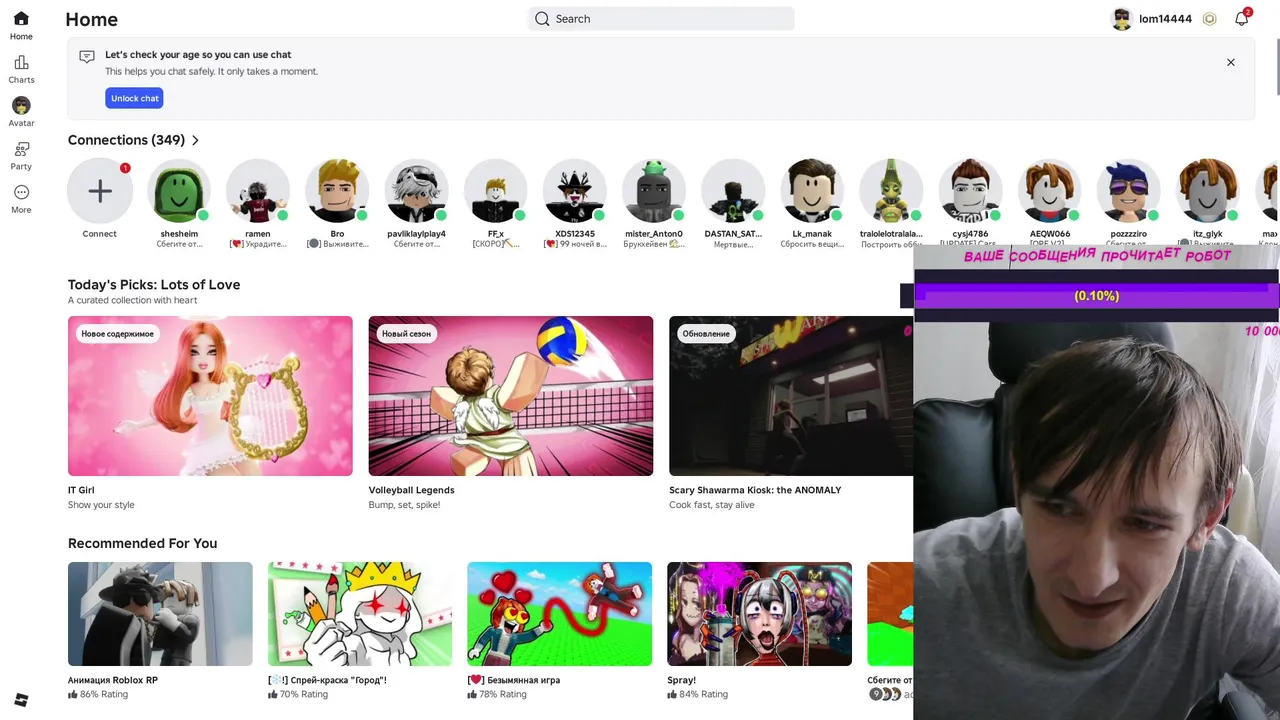The width and height of the screenshot is (1280, 720).
Task: Open the Home sidebar icon
Action: click(21, 19)
